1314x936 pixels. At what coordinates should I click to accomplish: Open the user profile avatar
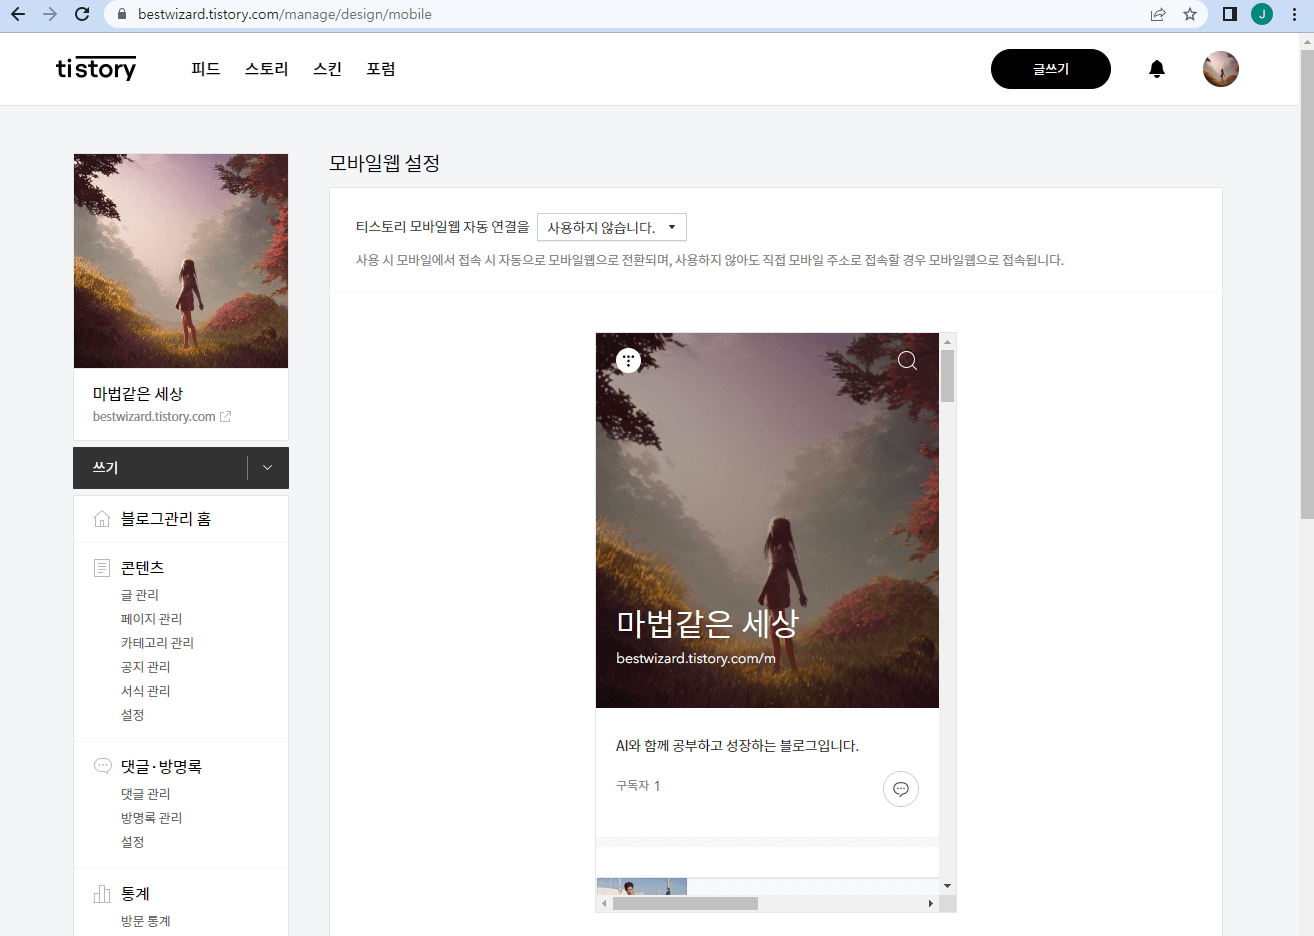[x=1221, y=69]
